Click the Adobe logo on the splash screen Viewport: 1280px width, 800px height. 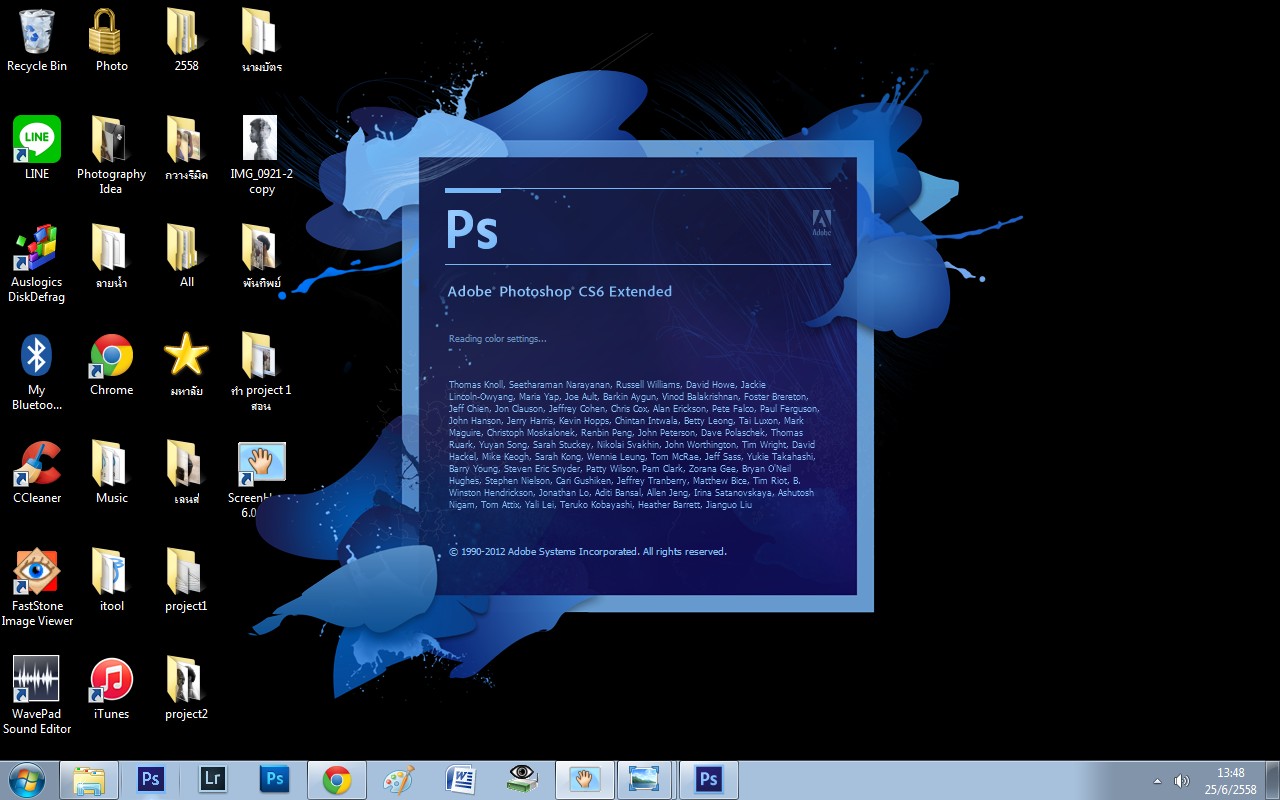coord(821,223)
